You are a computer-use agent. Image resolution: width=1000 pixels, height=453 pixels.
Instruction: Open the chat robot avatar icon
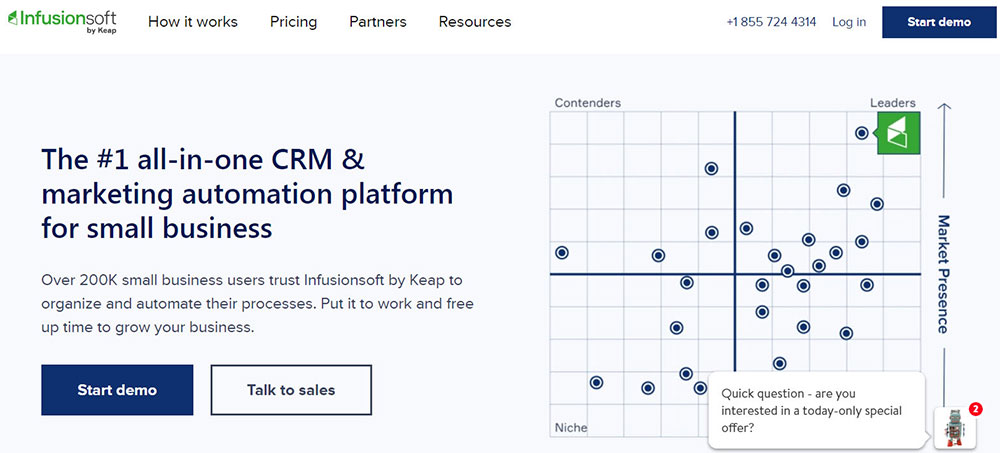point(955,427)
